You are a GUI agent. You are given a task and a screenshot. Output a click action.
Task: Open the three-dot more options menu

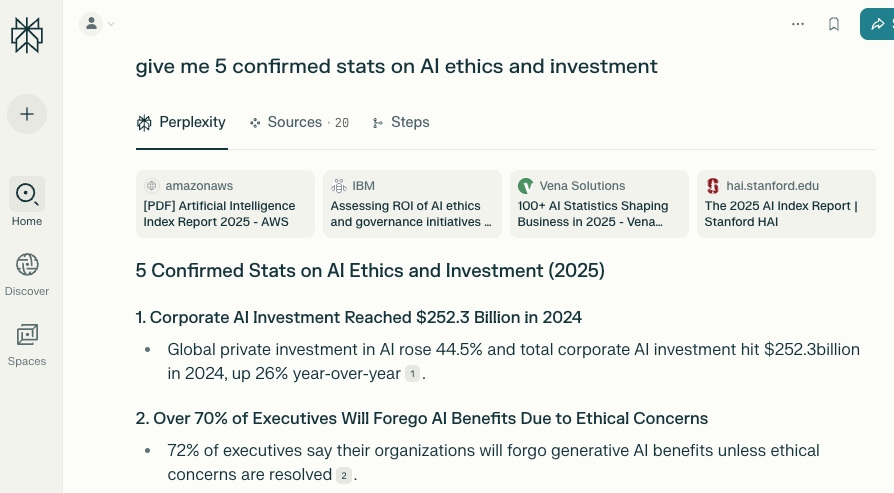798,24
